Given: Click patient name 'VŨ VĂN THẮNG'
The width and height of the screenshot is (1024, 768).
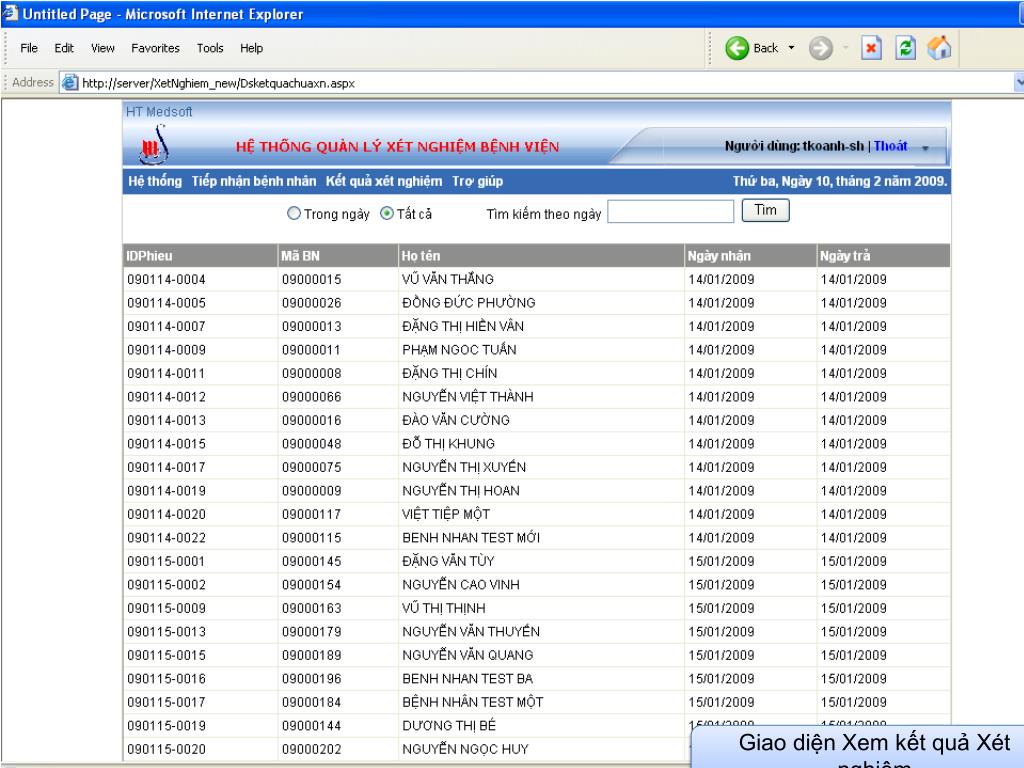Looking at the screenshot, I should click(x=448, y=279).
